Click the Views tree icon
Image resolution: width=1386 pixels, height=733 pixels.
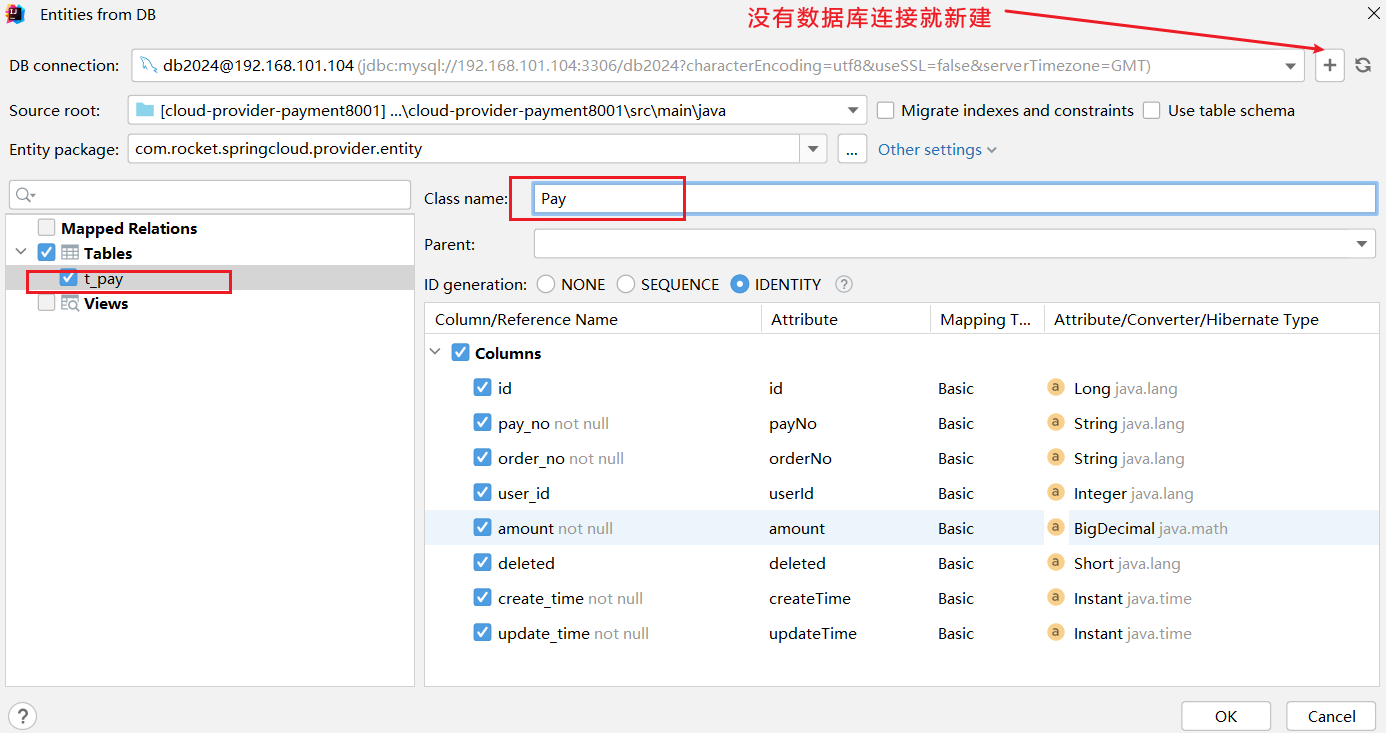(x=70, y=303)
